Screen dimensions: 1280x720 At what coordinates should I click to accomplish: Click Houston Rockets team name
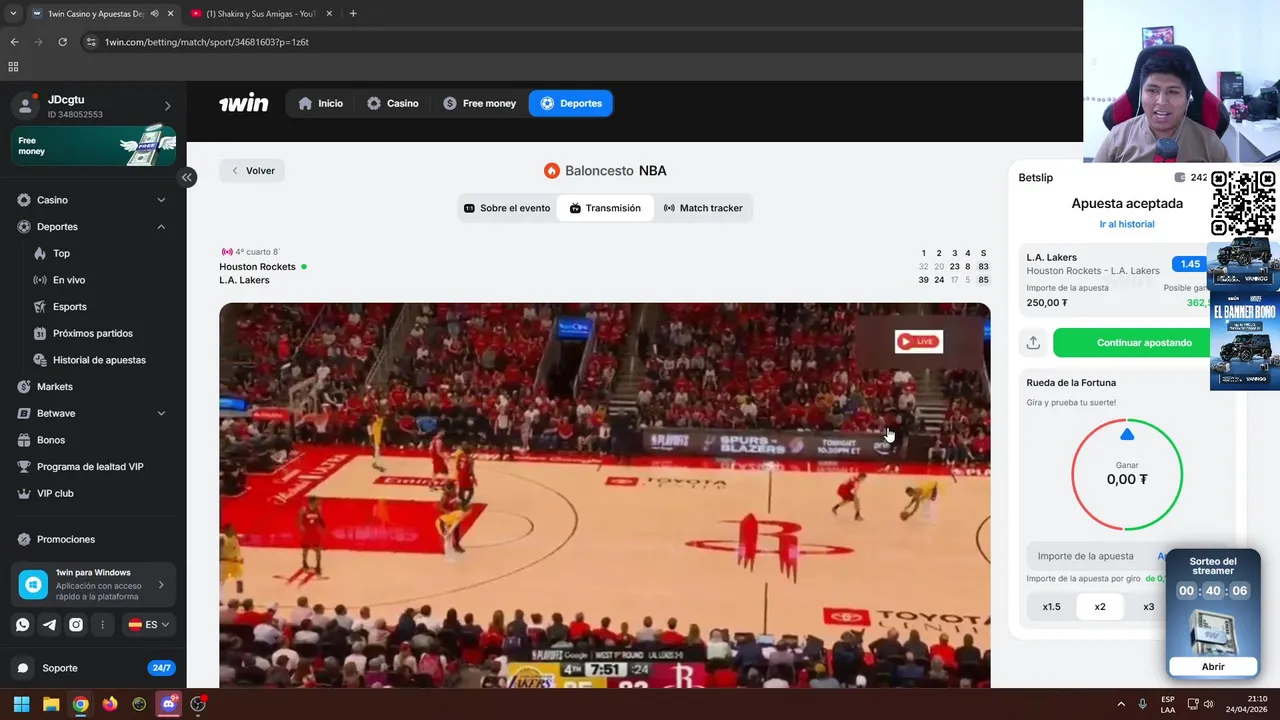pyautogui.click(x=257, y=267)
